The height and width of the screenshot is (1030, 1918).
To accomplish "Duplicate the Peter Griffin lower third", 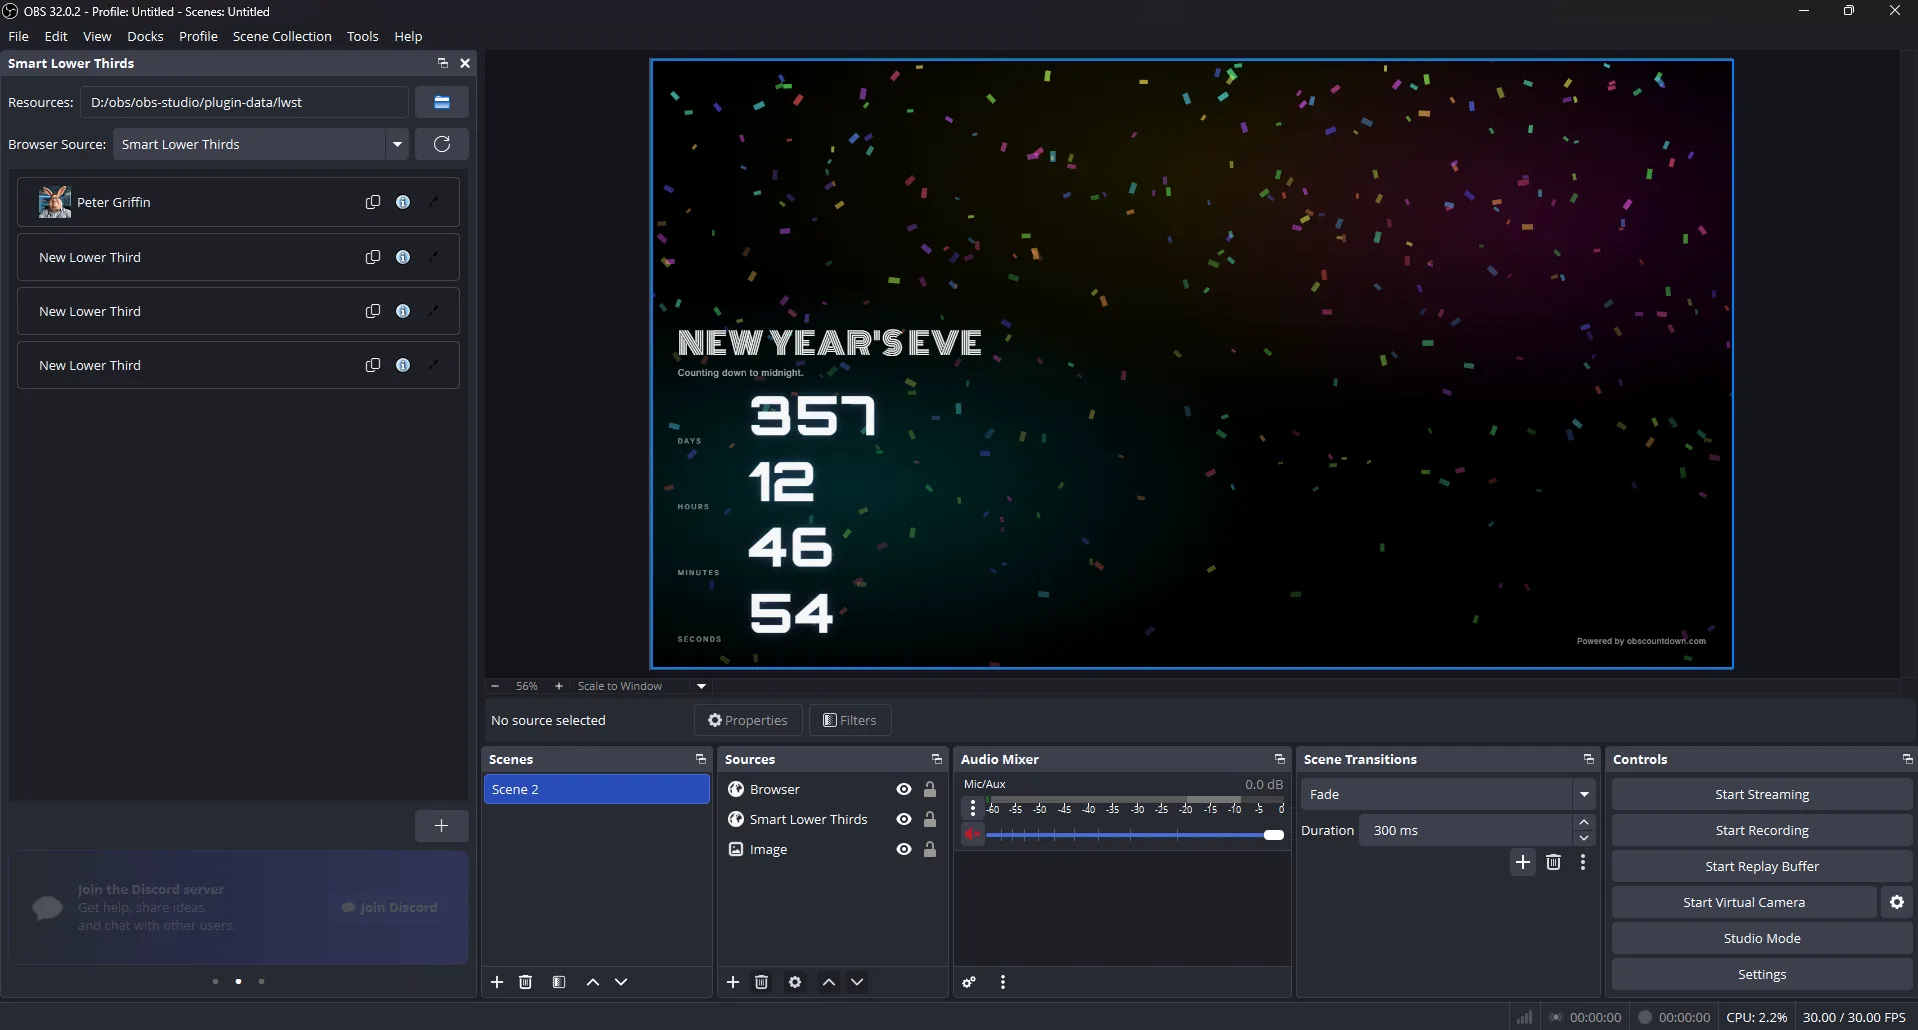I will 372,202.
